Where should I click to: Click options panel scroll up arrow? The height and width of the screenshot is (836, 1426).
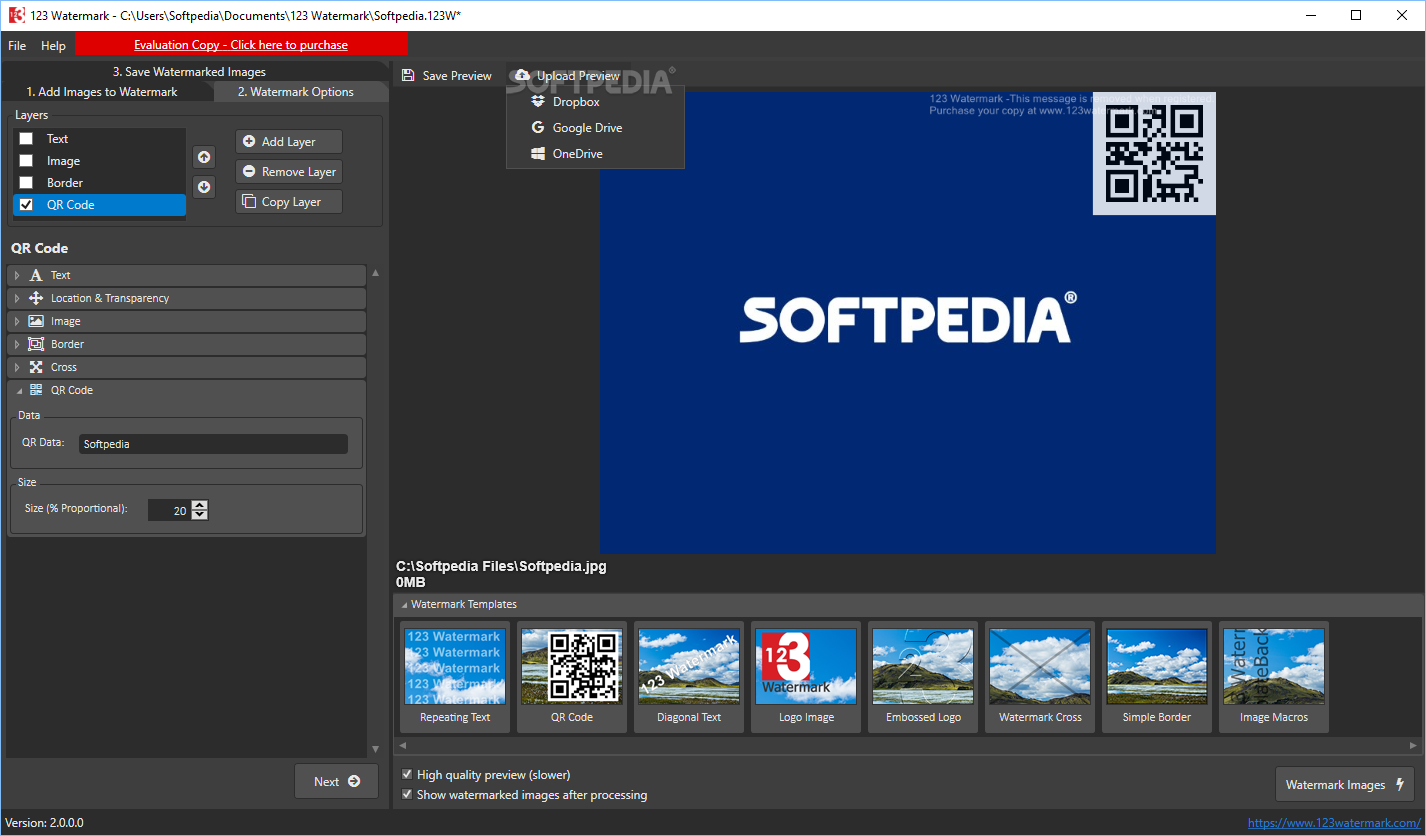click(375, 272)
